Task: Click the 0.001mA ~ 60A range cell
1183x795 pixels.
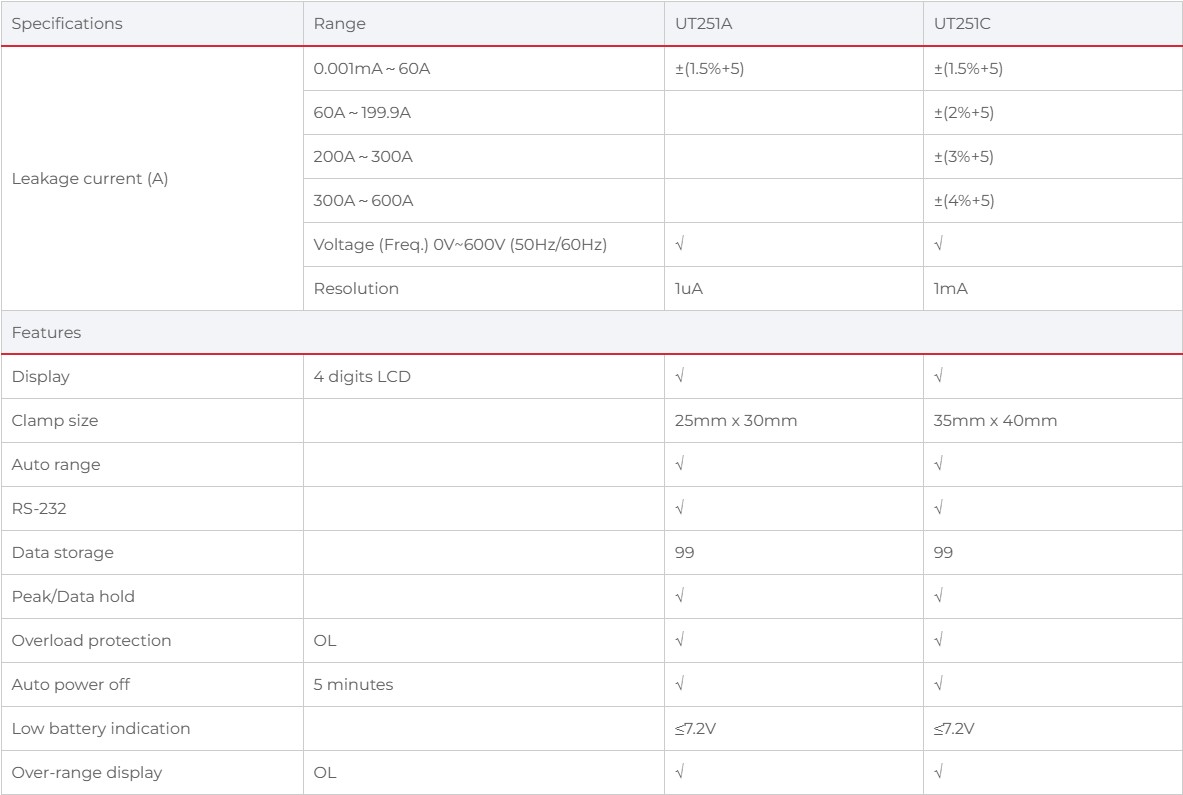Action: pos(372,69)
